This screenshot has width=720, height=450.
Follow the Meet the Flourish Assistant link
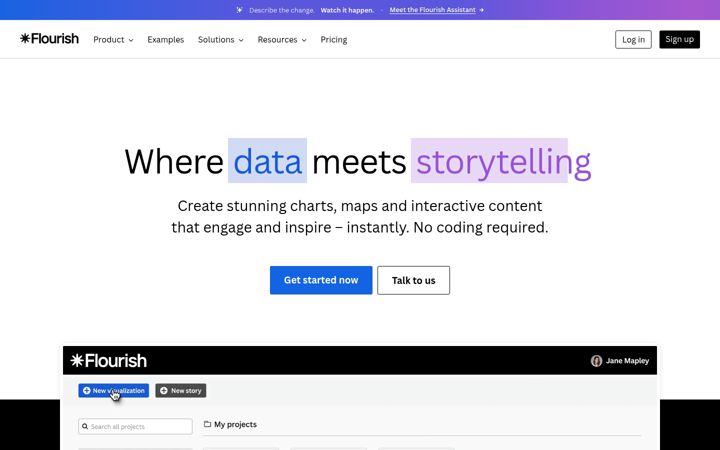pos(433,10)
